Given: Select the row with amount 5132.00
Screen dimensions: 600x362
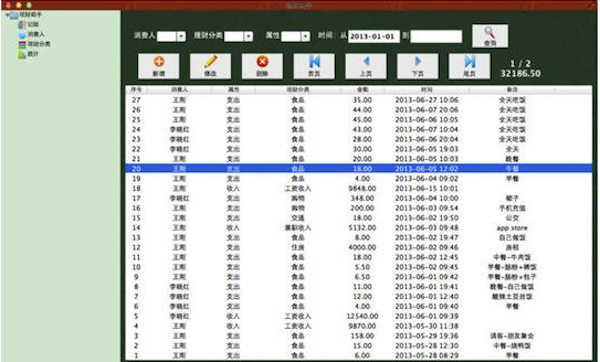Looking at the screenshot, I should (359, 228).
